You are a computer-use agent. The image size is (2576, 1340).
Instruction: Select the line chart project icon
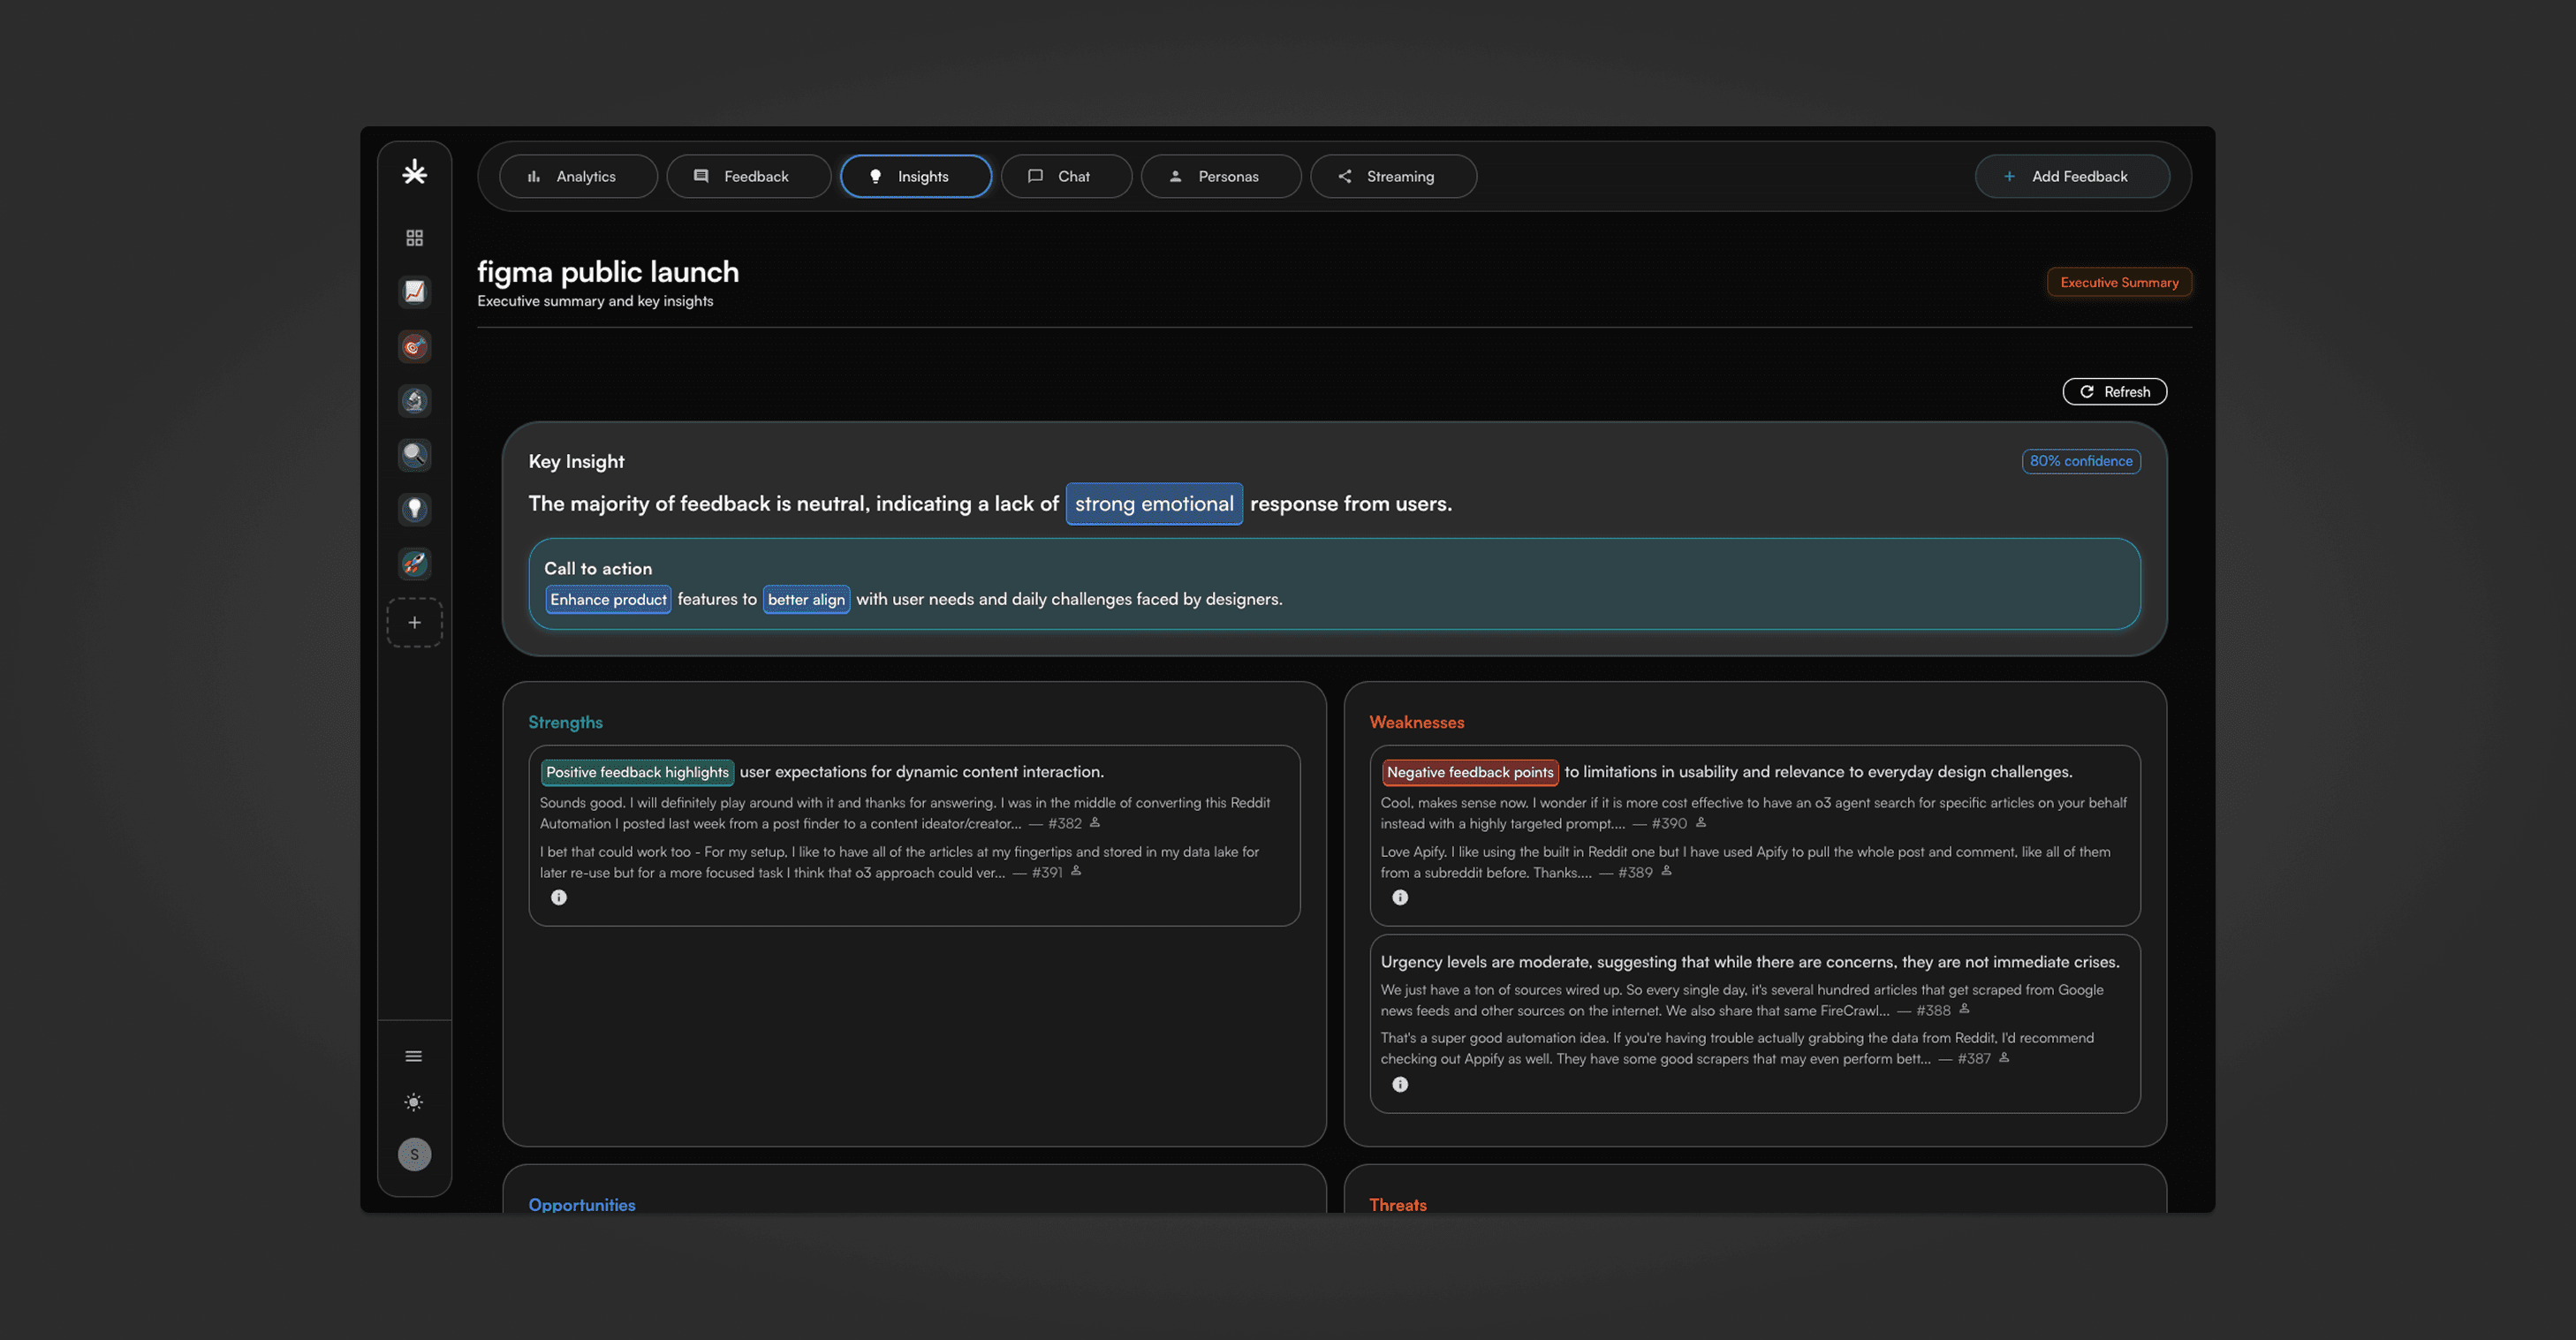tap(414, 291)
